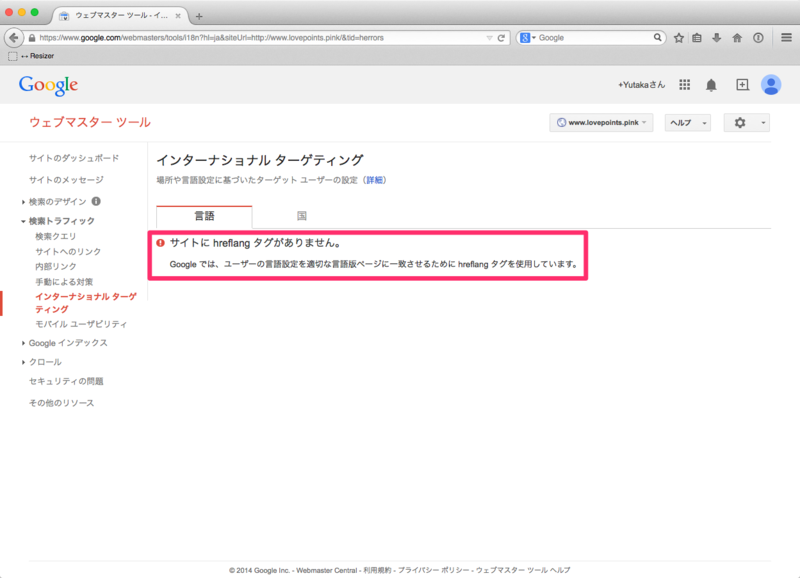Open サイトのダッシュボード

coord(74,158)
